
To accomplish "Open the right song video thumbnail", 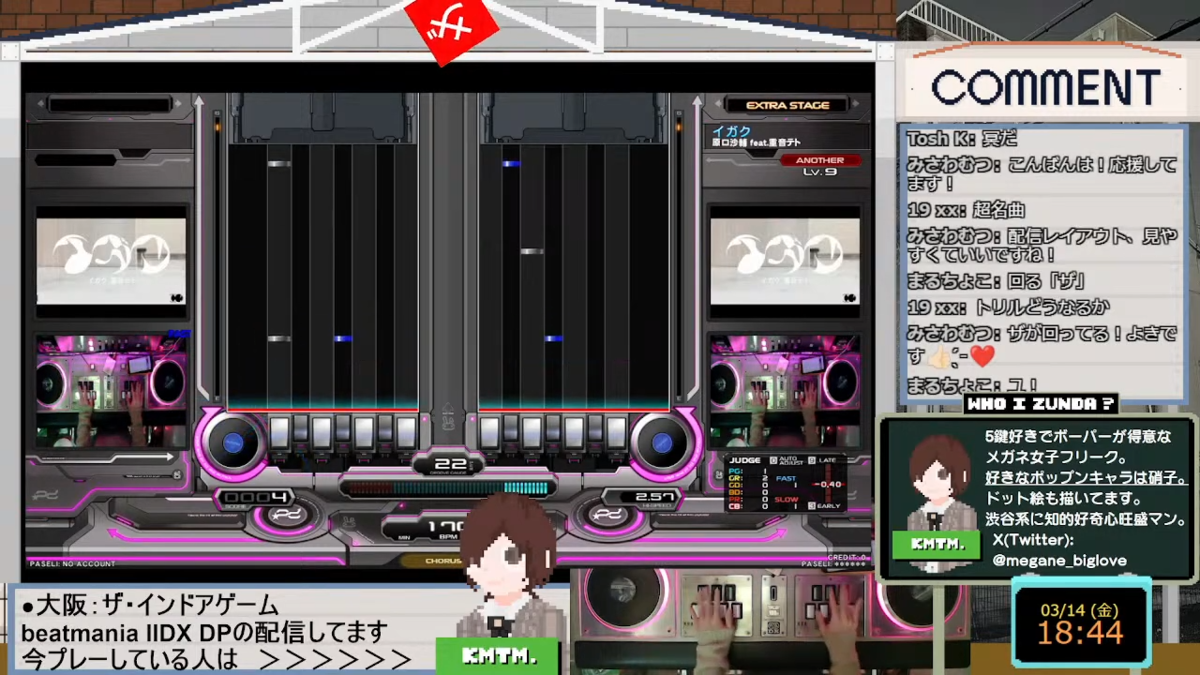I will (784, 260).
